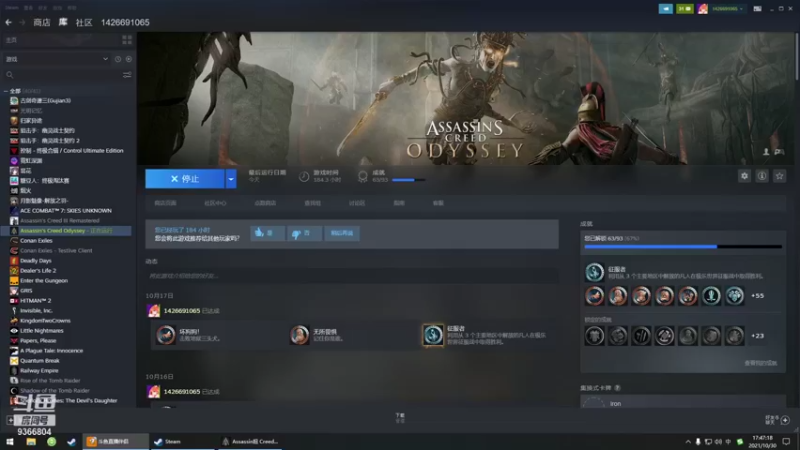Open game settings gear icon
The image size is (800, 450).
[x=744, y=176]
